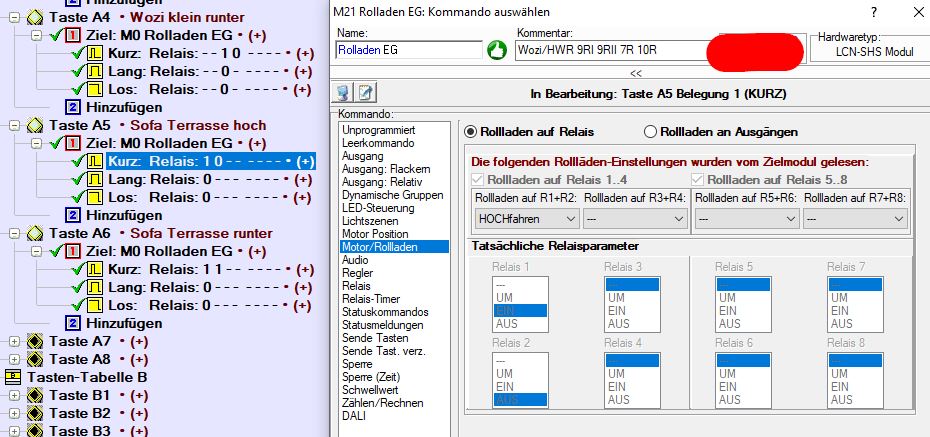Toggle the Rollladen auf Relais 1..4 checkbox

tap(477, 179)
